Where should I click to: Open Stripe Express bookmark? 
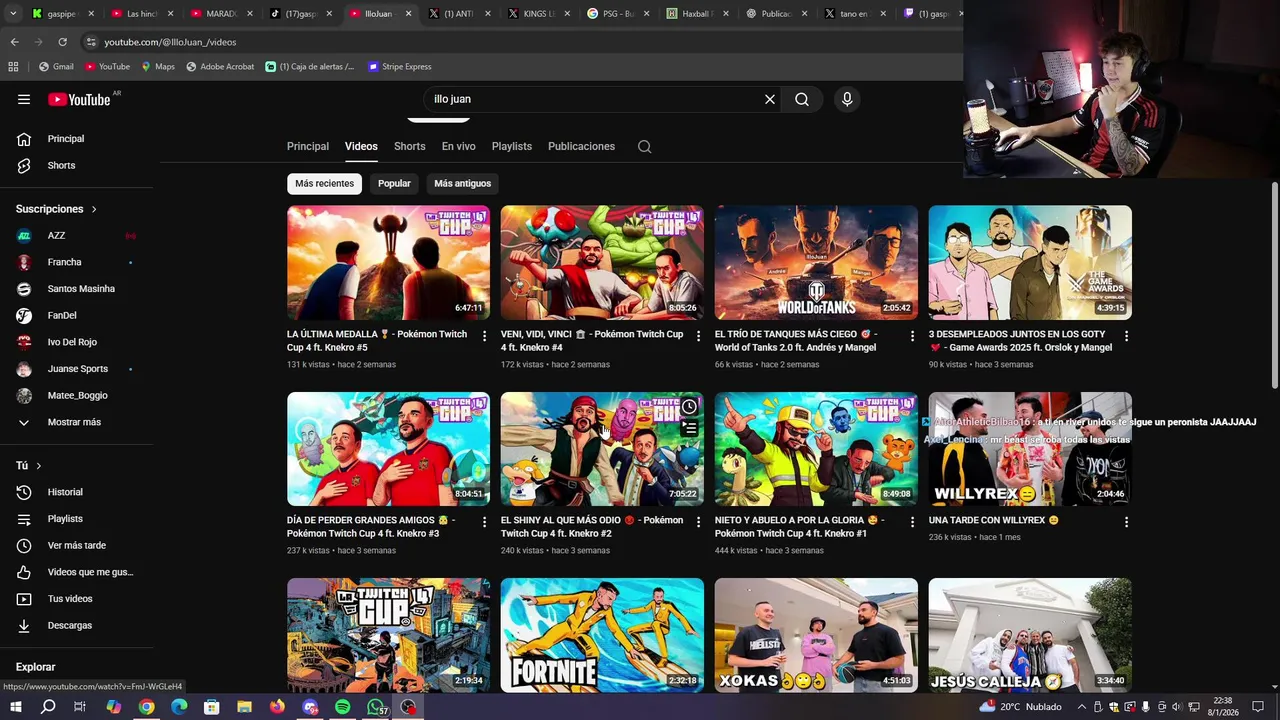pyautogui.click(x=400, y=66)
